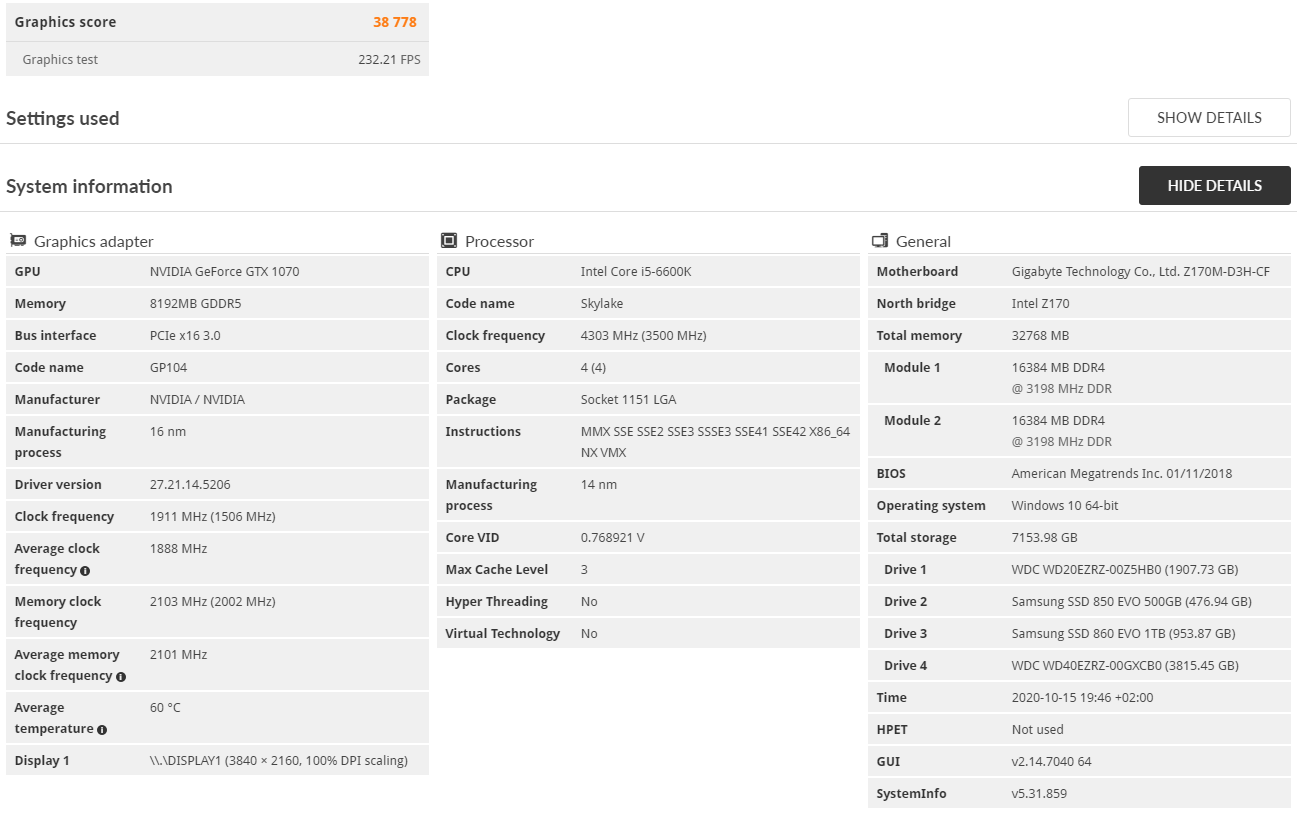Screen dimensions: 1297x816
Task: Click CPU clock 4303 MHz (3500 MHz)
Action: [x=643, y=335]
